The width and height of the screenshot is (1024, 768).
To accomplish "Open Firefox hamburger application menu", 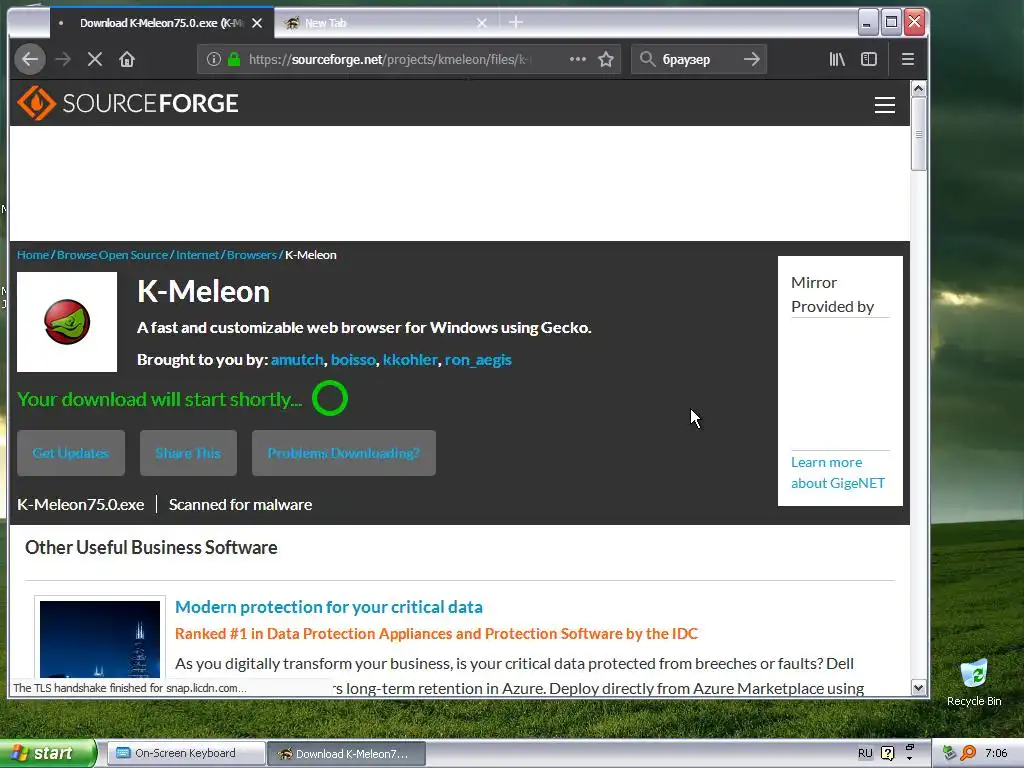I will click(908, 59).
